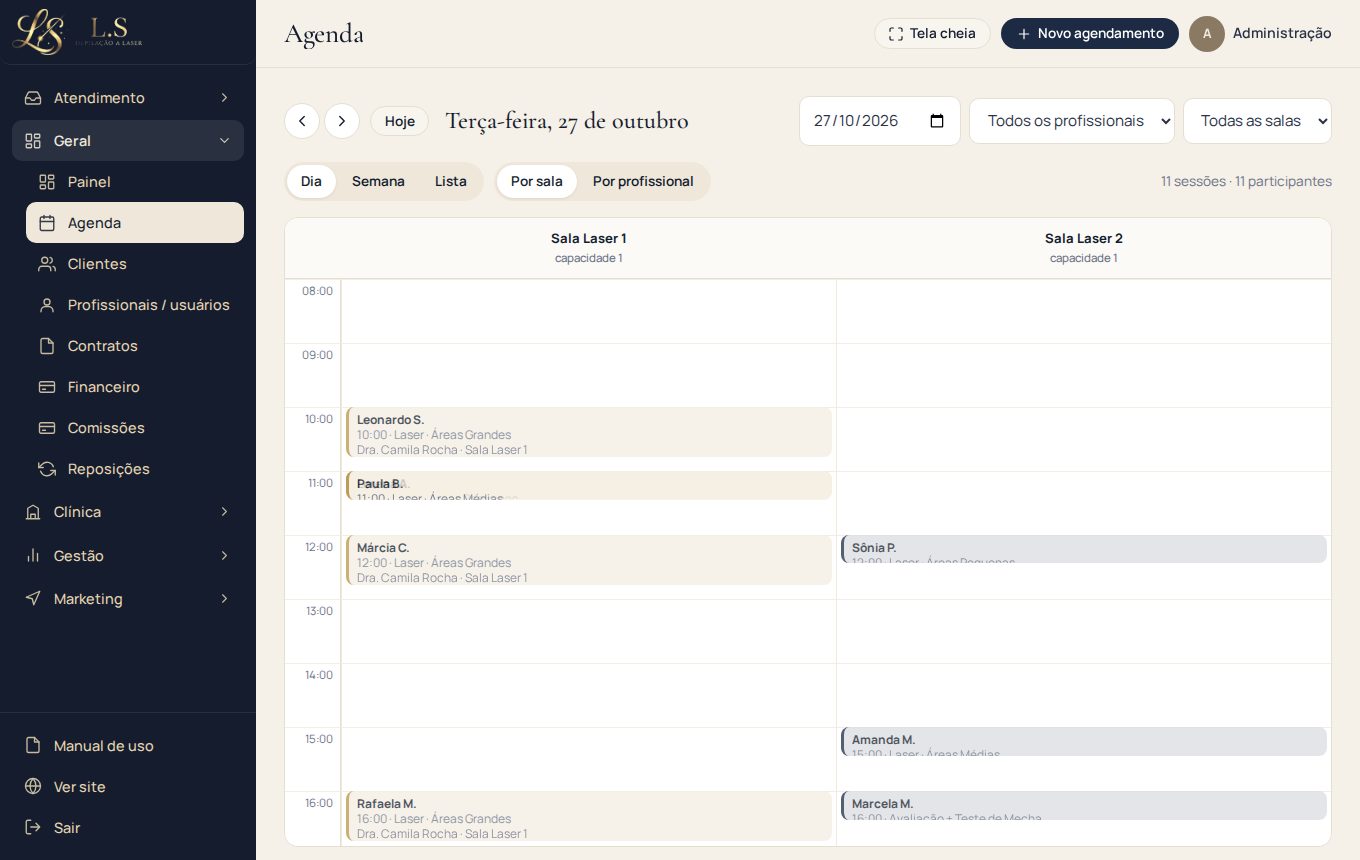The height and width of the screenshot is (860, 1360).
Task: Switch to Dia view
Action: (x=311, y=182)
